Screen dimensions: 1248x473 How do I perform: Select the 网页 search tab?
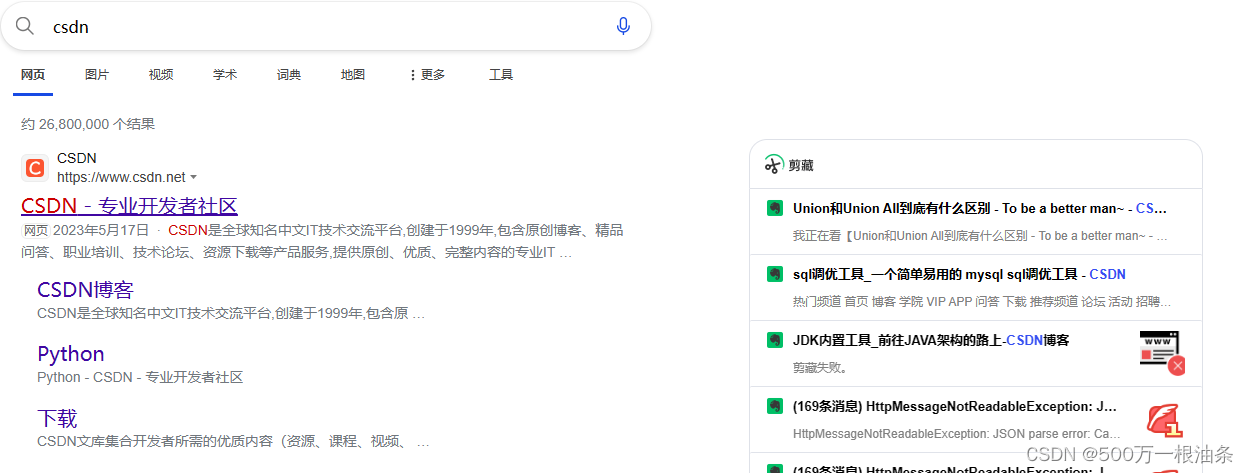coord(33,75)
